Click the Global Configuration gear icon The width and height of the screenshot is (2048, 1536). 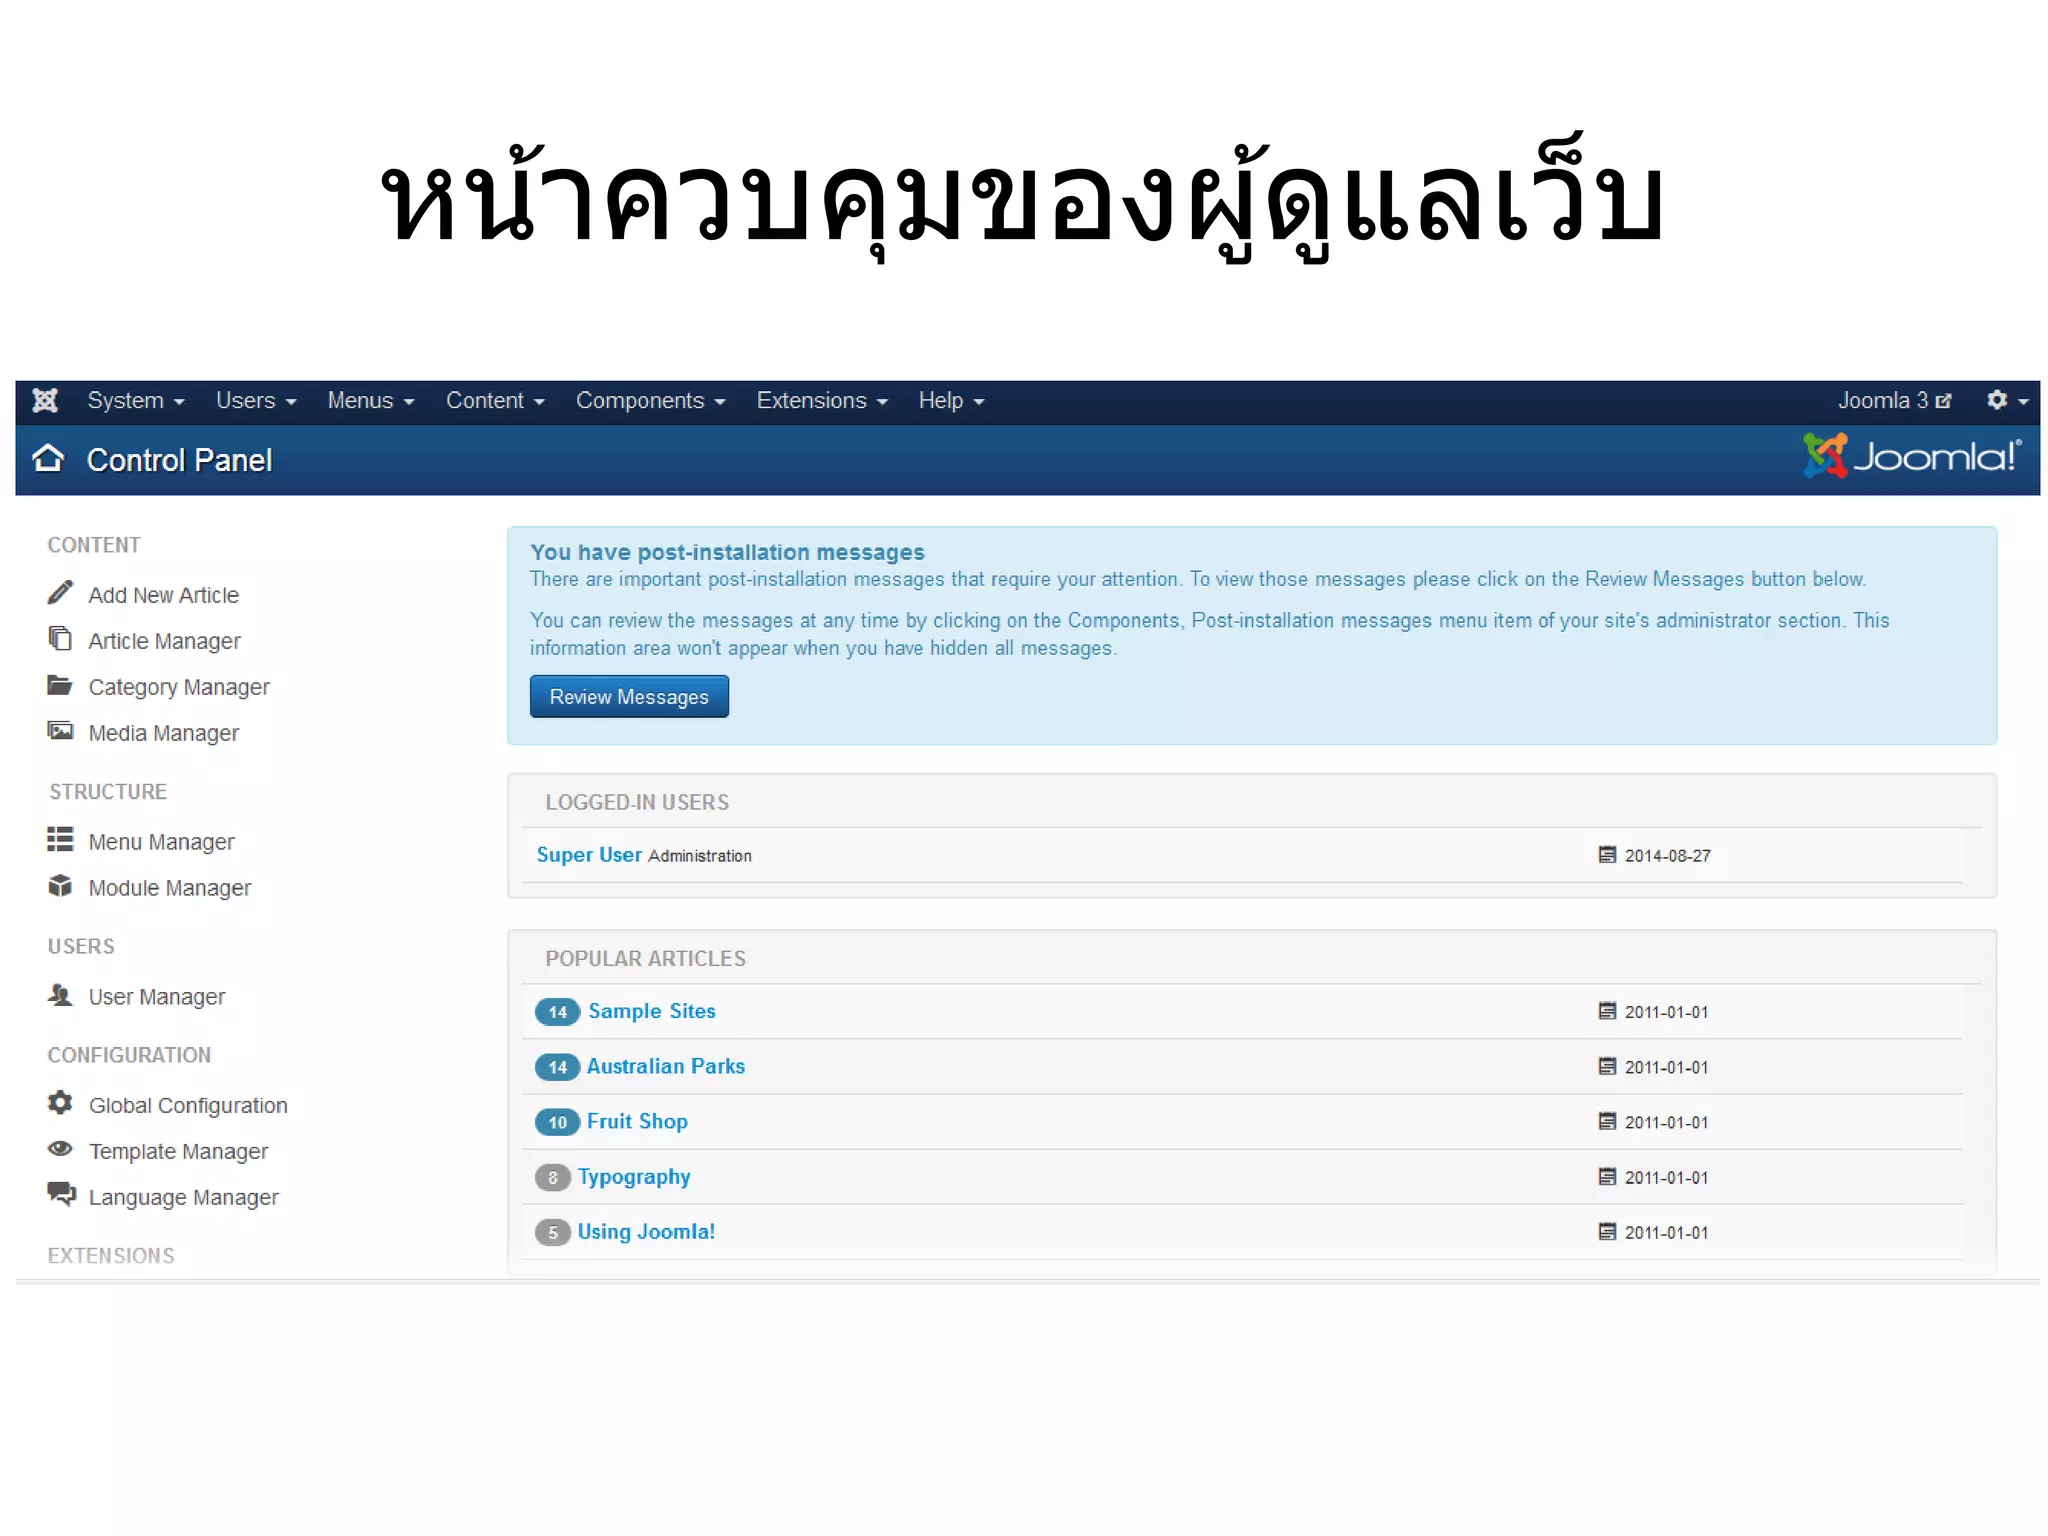pos(60,1102)
